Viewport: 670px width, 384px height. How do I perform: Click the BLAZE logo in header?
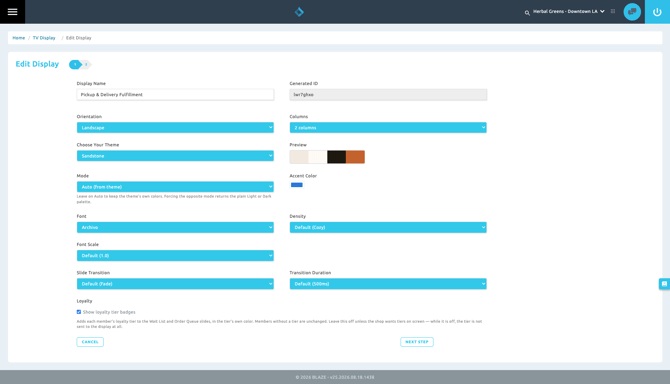pyautogui.click(x=299, y=12)
